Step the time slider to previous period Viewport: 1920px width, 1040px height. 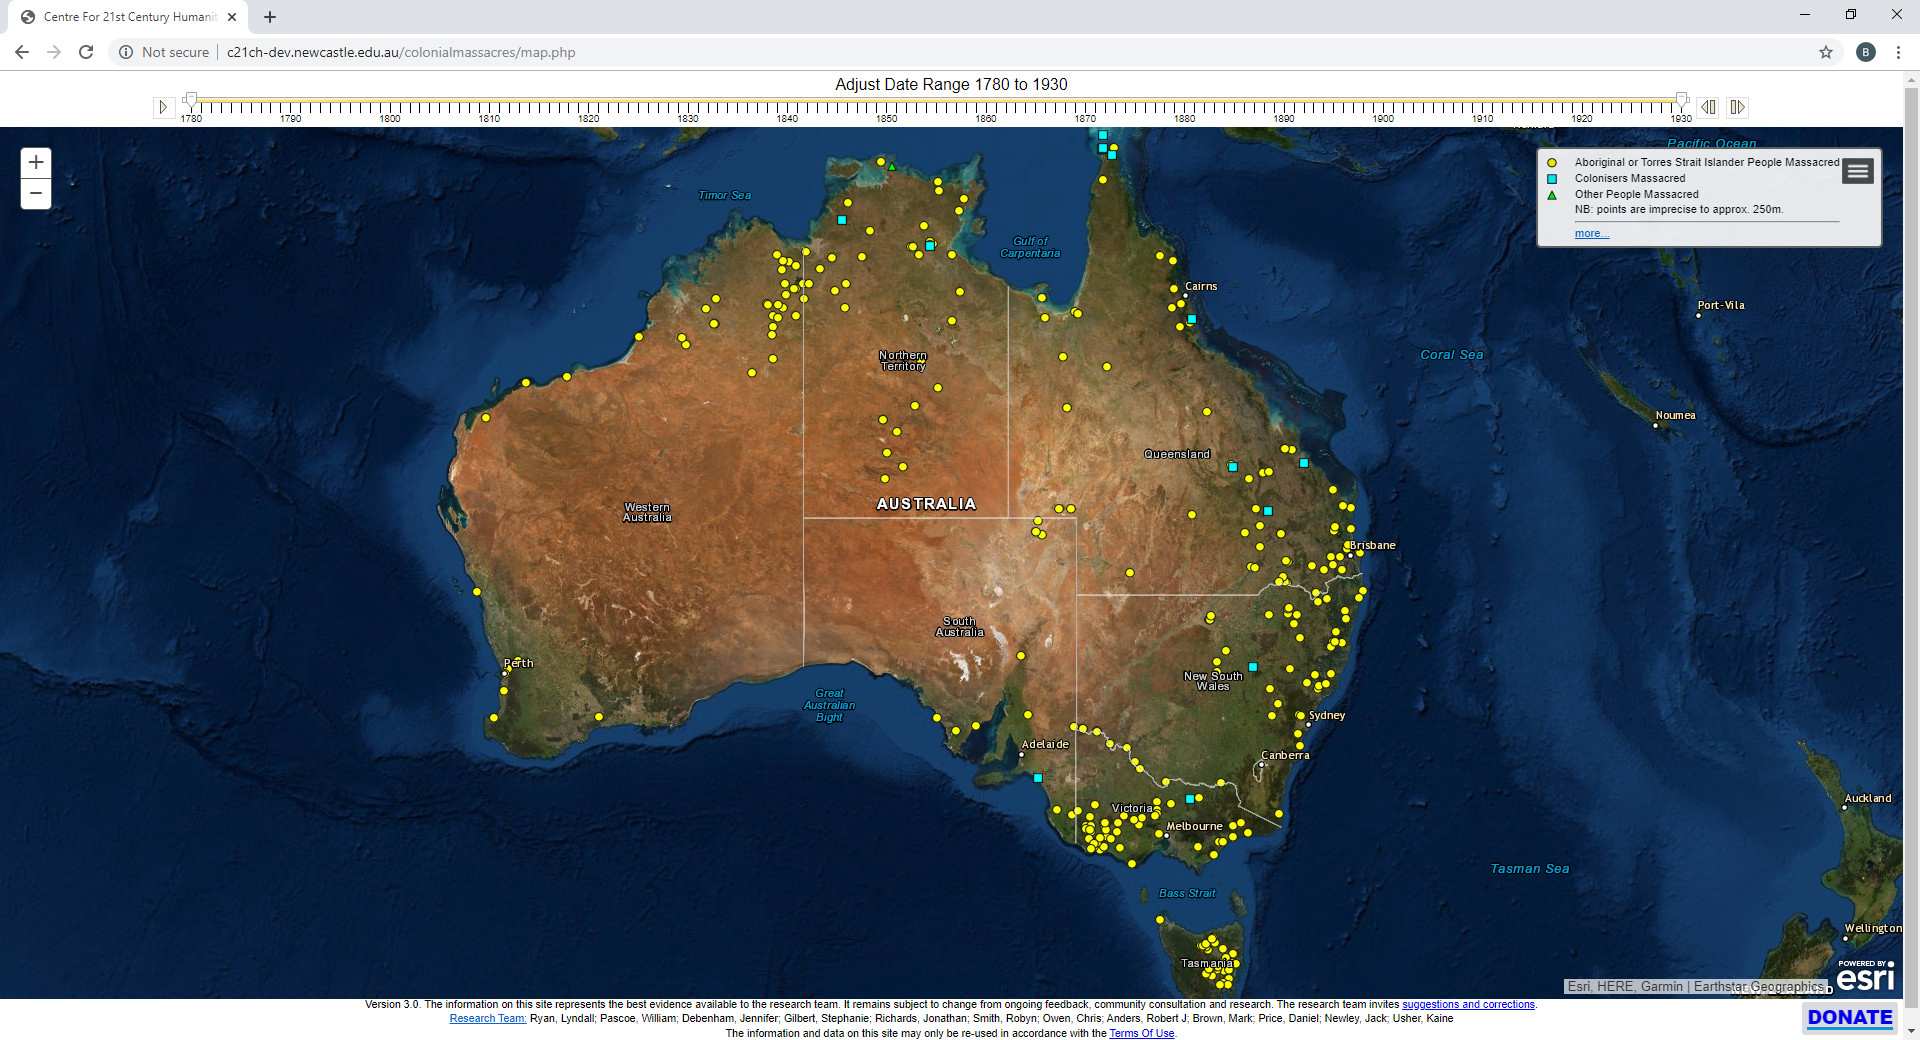(x=1708, y=107)
